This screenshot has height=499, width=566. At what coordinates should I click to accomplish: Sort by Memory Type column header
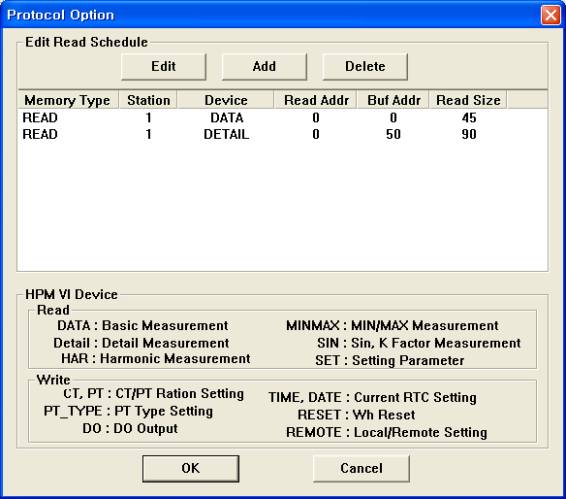pos(68,100)
